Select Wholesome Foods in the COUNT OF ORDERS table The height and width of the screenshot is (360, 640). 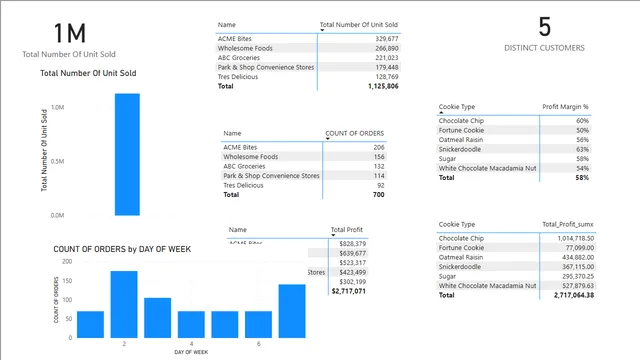[251, 157]
